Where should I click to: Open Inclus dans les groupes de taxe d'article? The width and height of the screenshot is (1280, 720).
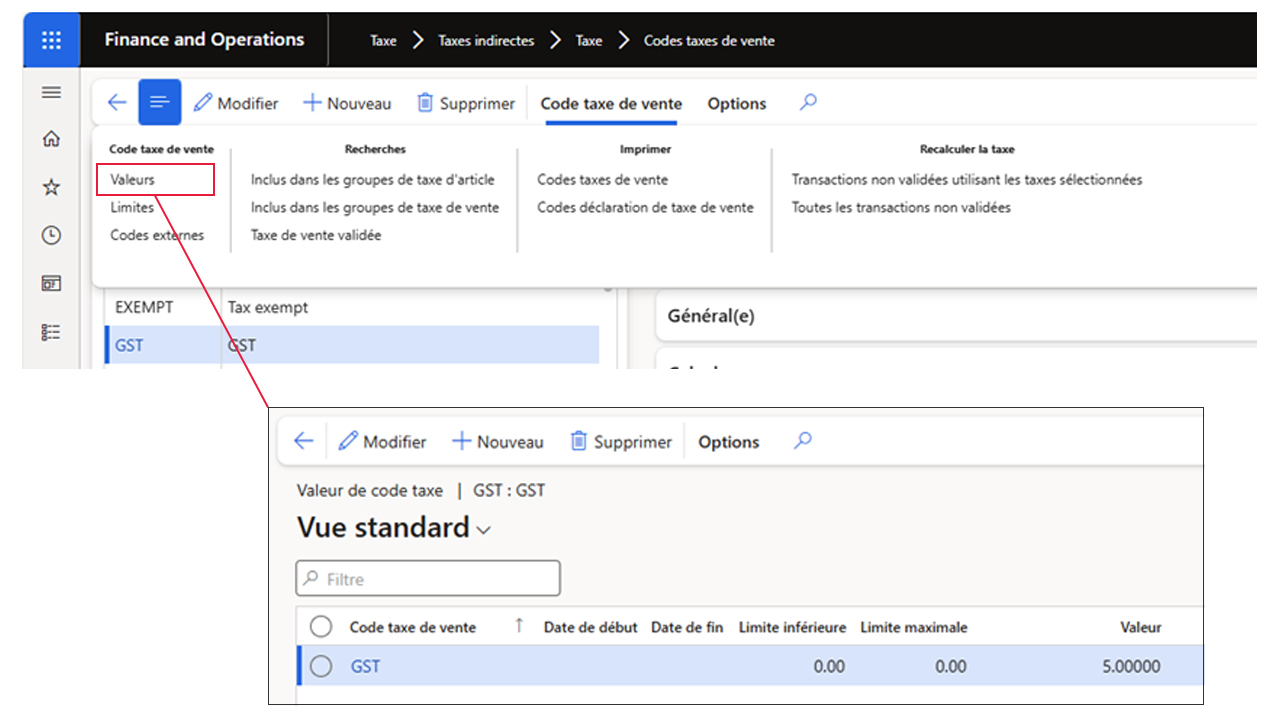(373, 180)
